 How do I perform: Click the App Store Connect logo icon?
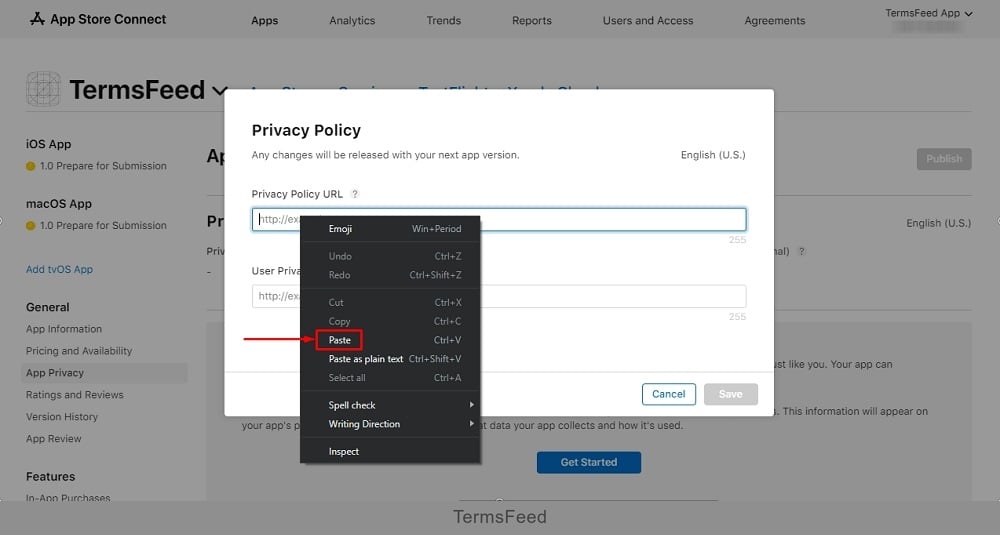[x=37, y=19]
